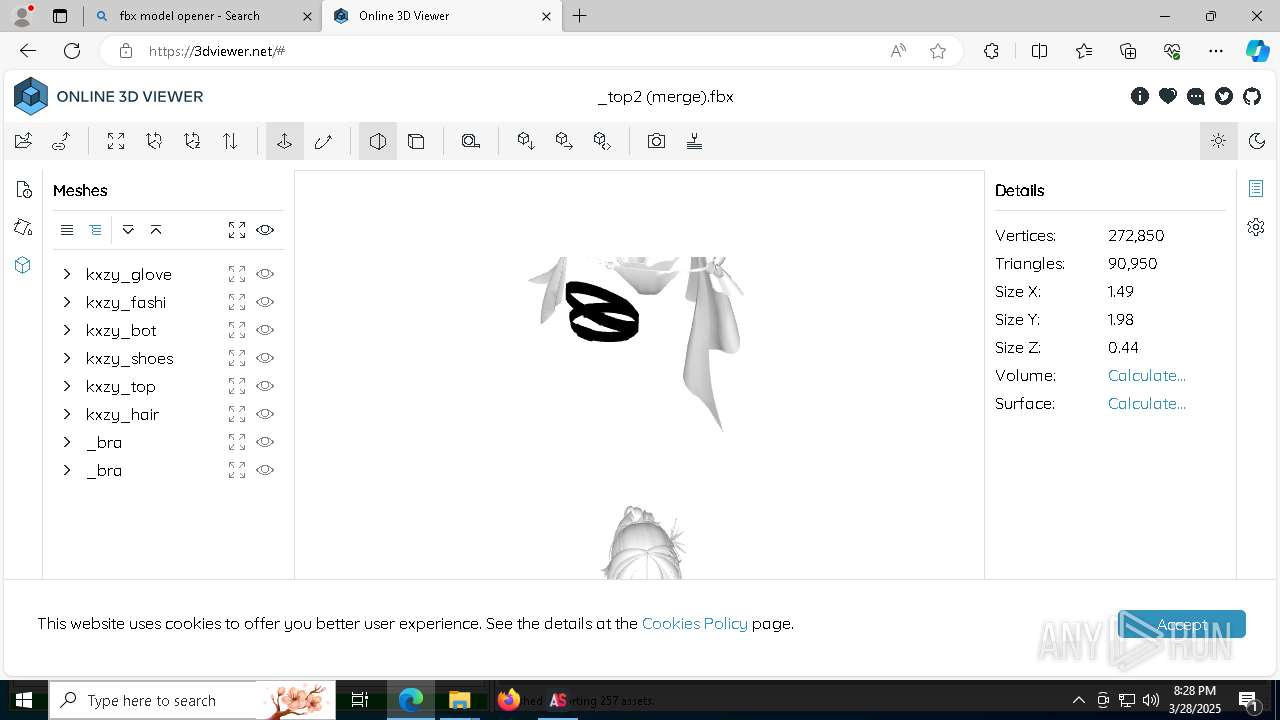Set Y axis as up vector
Image resolution: width=1280 pixels, height=720 pixels.
coord(154,141)
